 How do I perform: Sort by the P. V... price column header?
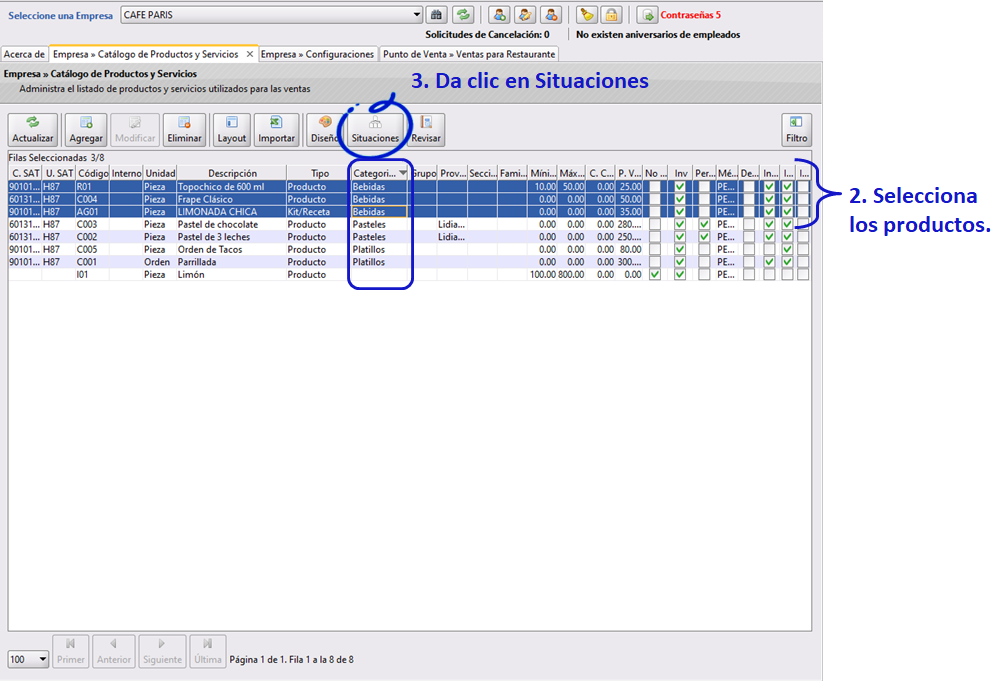629,173
